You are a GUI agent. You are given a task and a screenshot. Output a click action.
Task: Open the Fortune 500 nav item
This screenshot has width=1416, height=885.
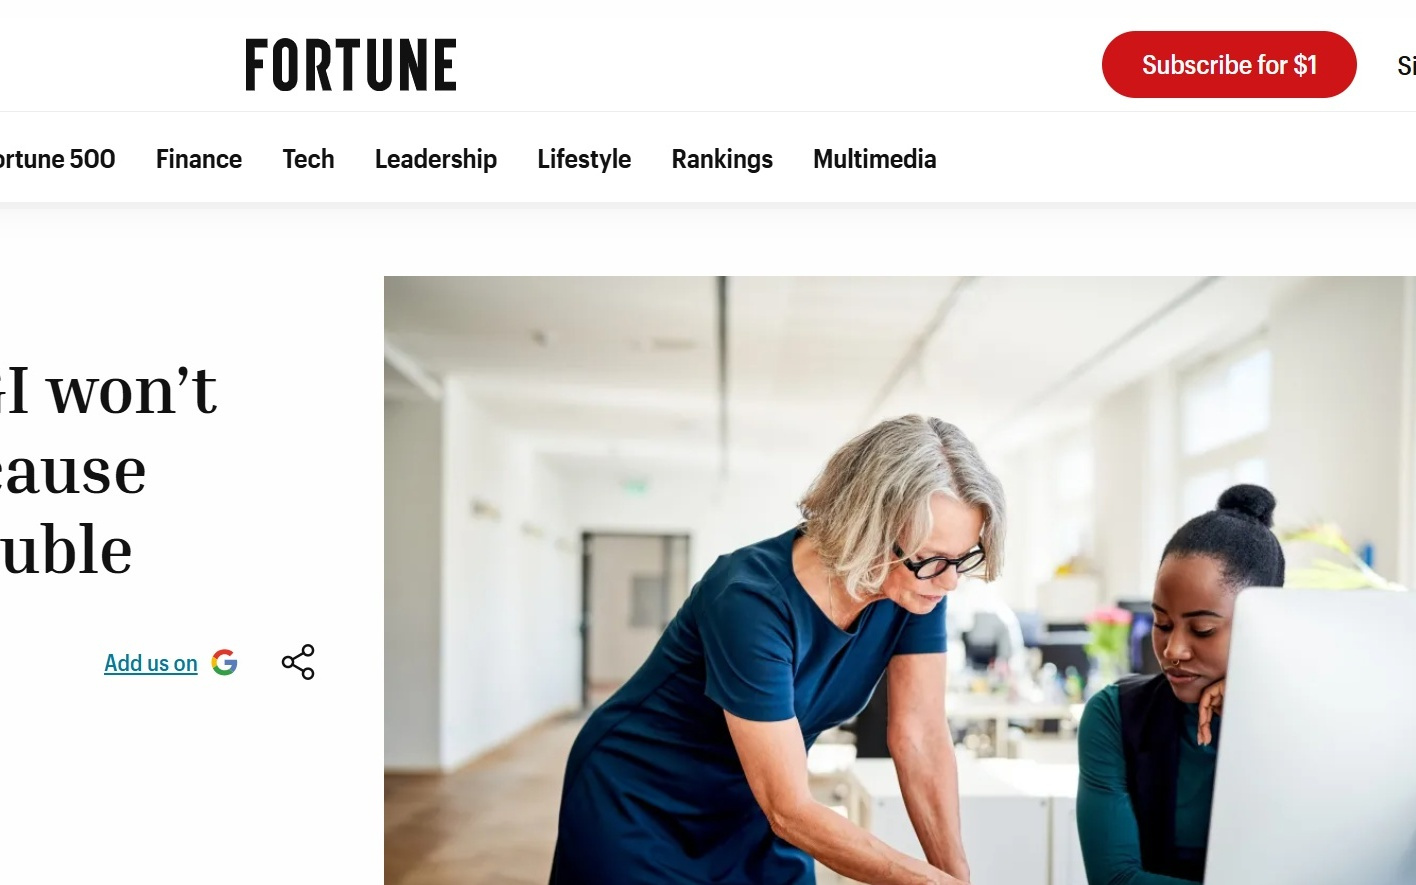[57, 159]
